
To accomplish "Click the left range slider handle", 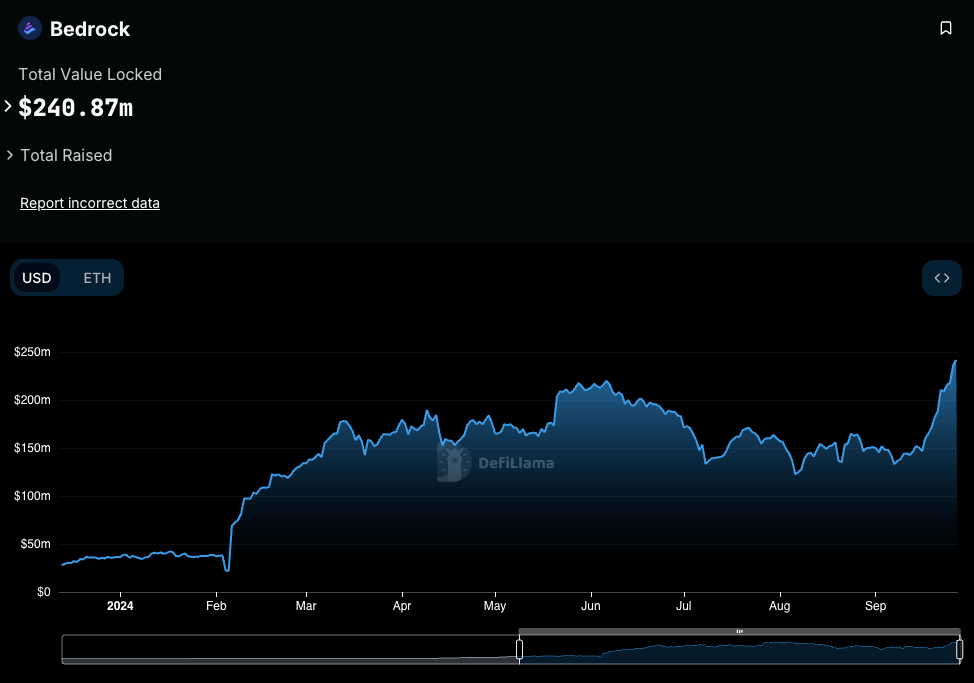I will click(519, 649).
